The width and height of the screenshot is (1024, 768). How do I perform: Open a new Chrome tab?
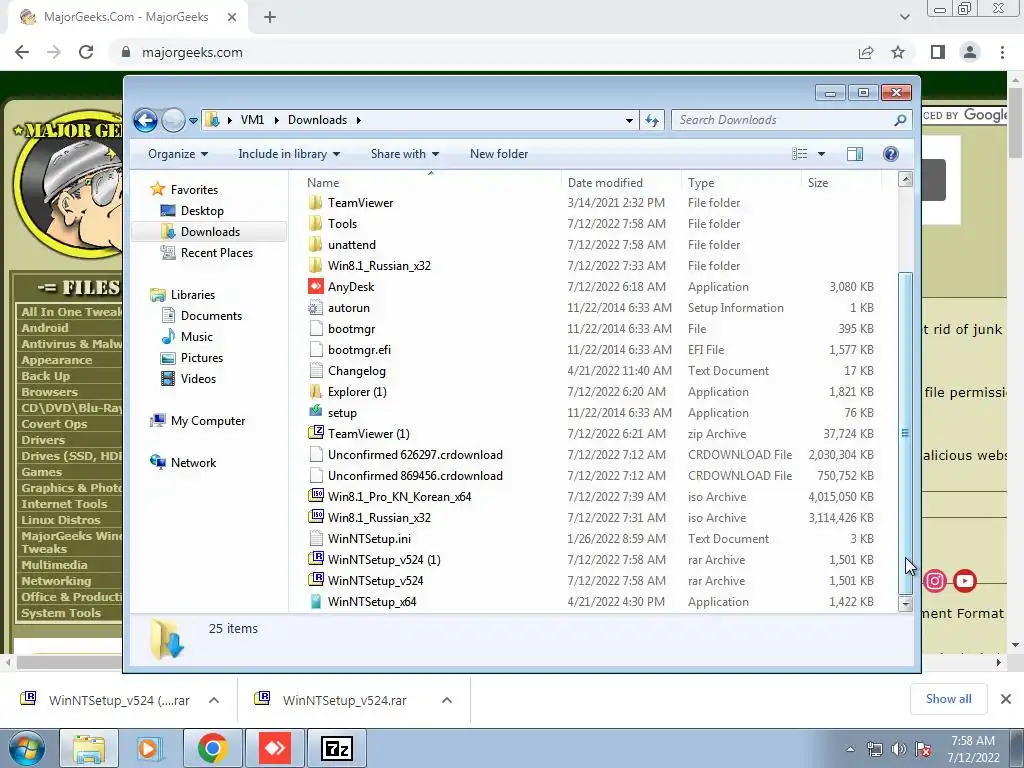[x=270, y=18]
